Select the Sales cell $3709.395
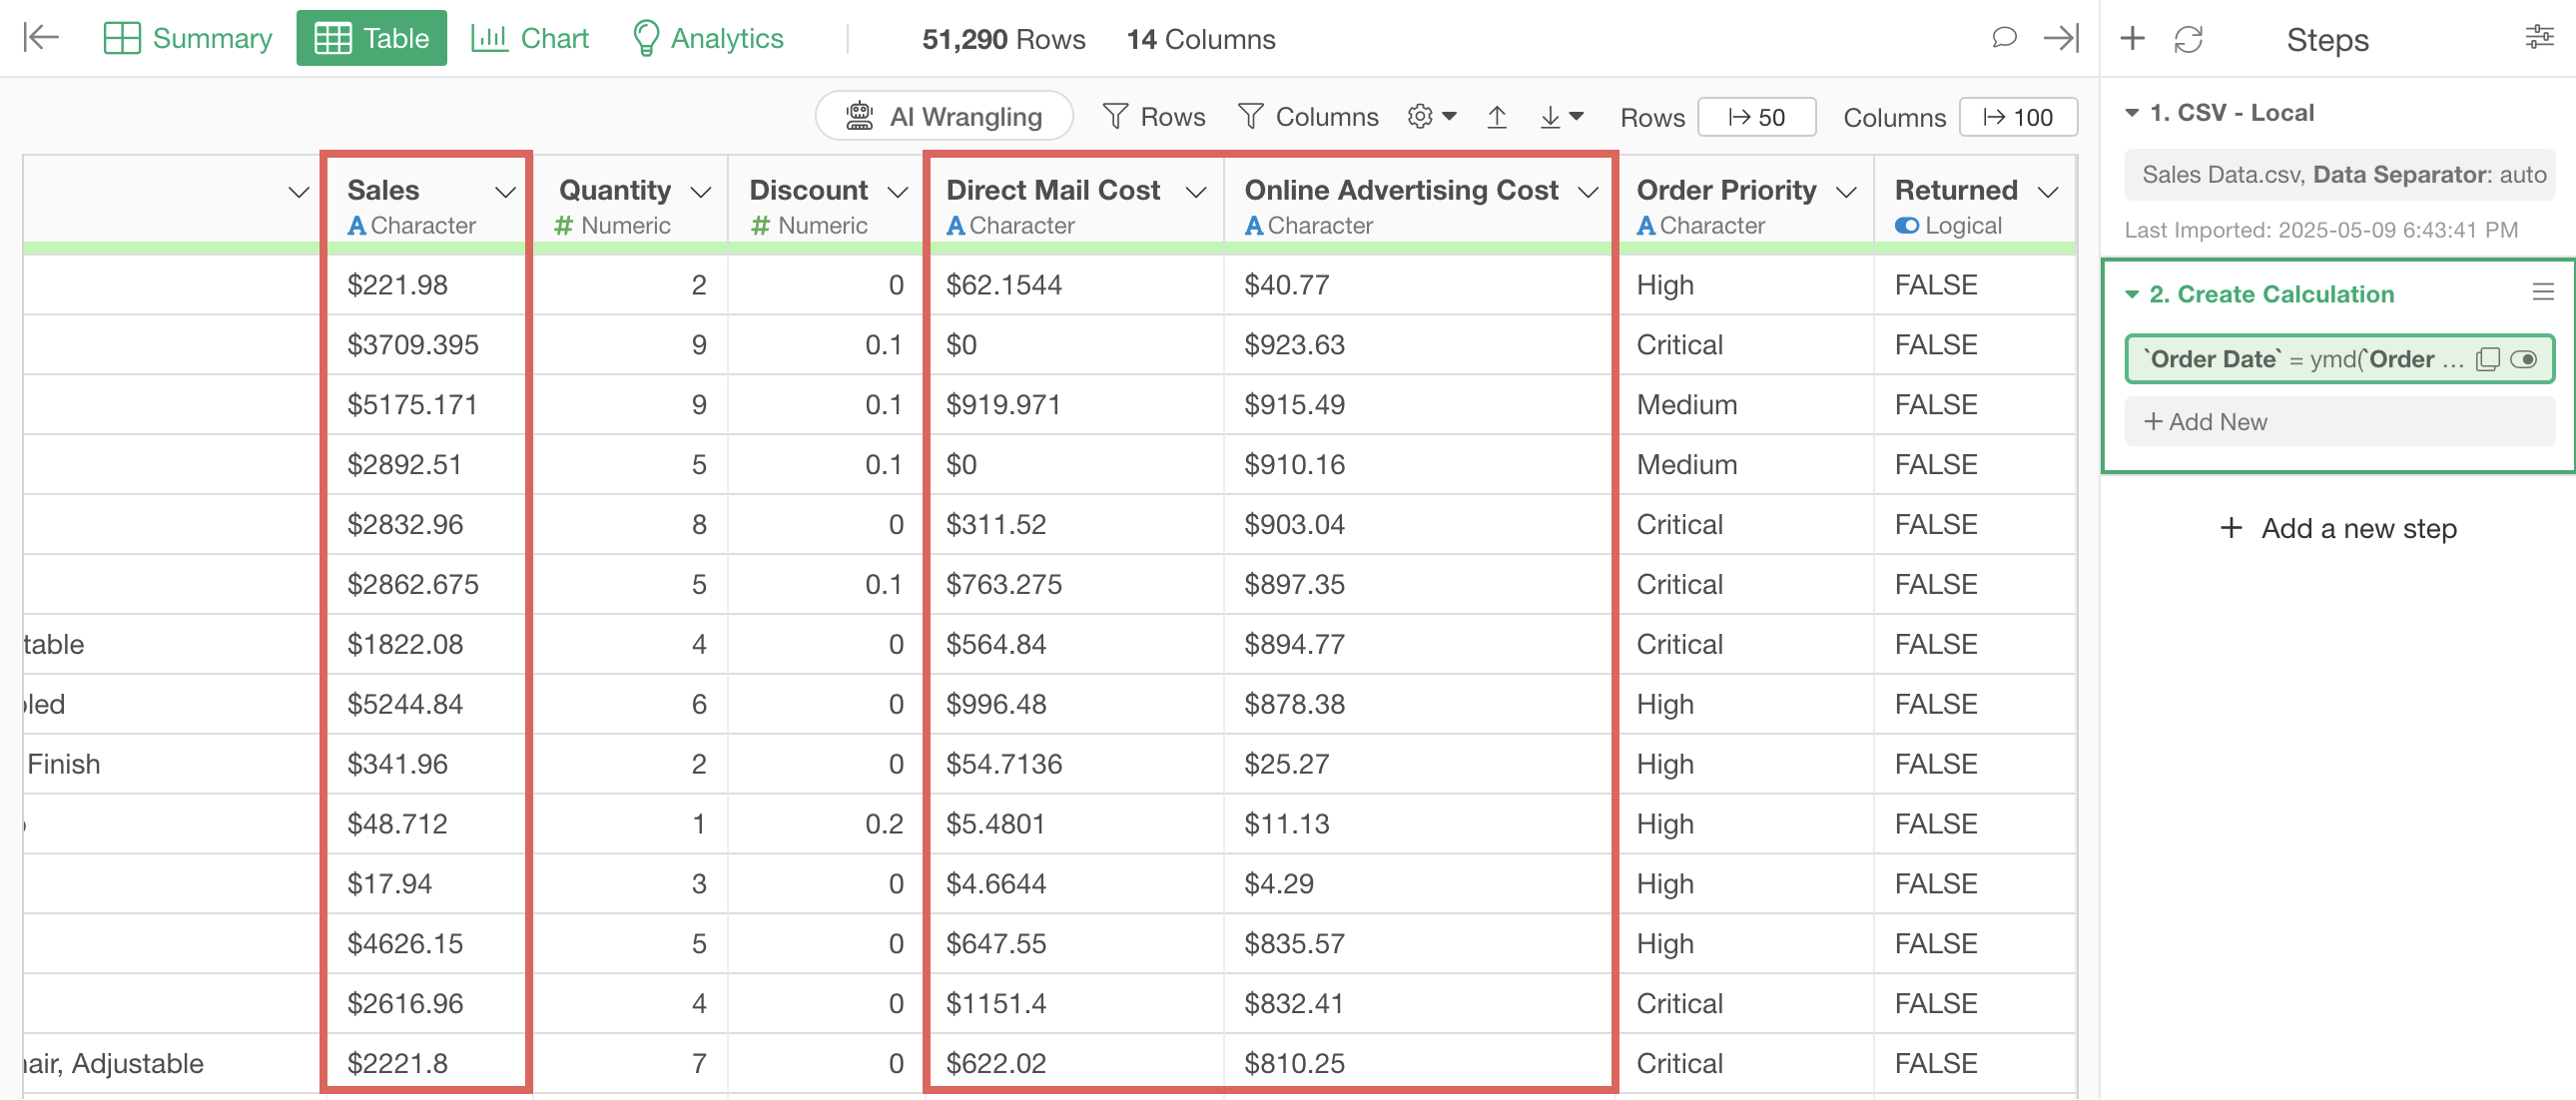This screenshot has width=2576, height=1100. [x=426, y=345]
